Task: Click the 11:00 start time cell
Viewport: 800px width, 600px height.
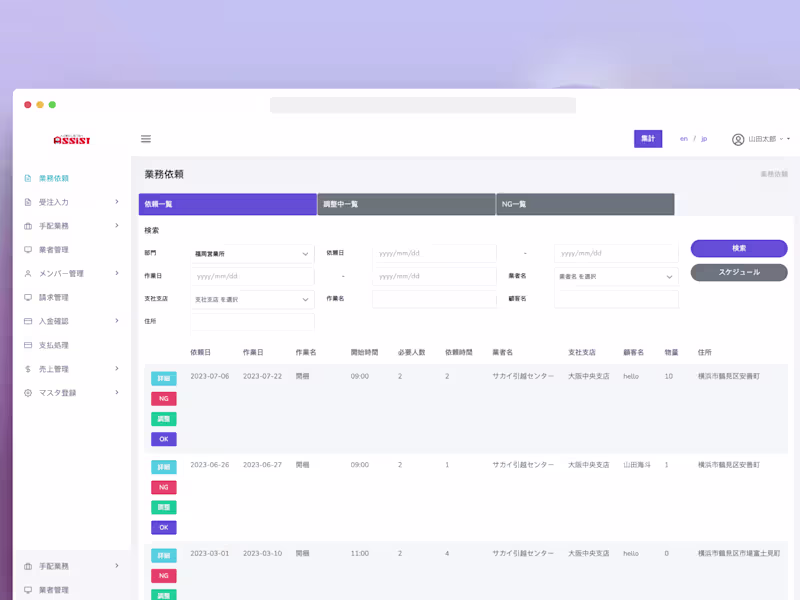Action: tap(360, 553)
